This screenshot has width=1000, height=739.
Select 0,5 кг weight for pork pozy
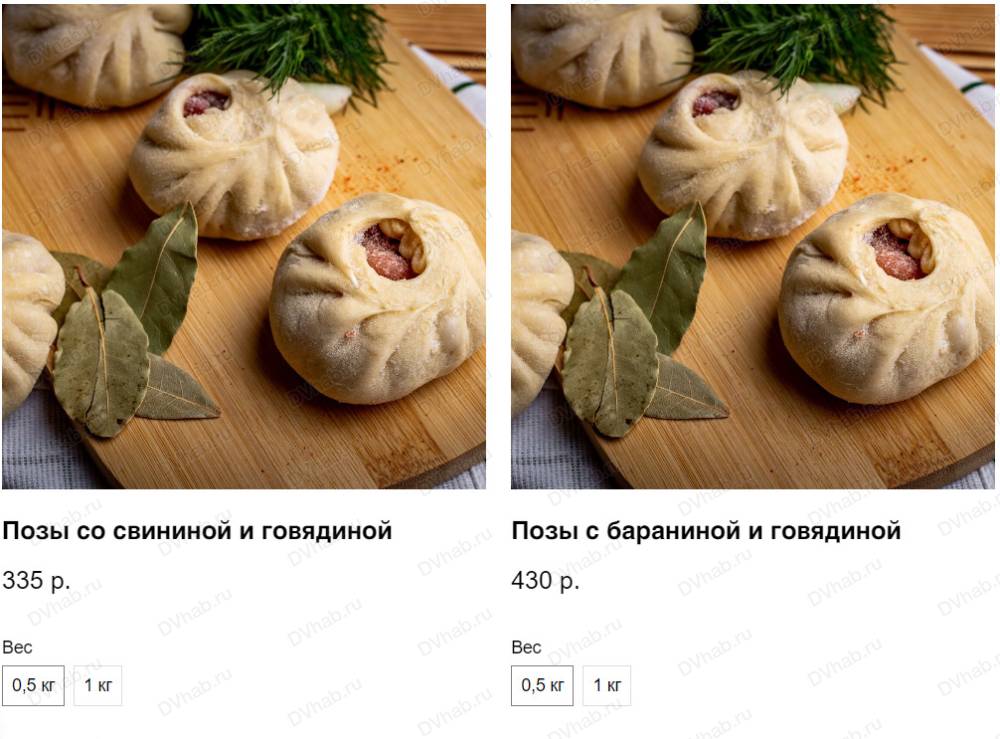[x=33, y=685]
